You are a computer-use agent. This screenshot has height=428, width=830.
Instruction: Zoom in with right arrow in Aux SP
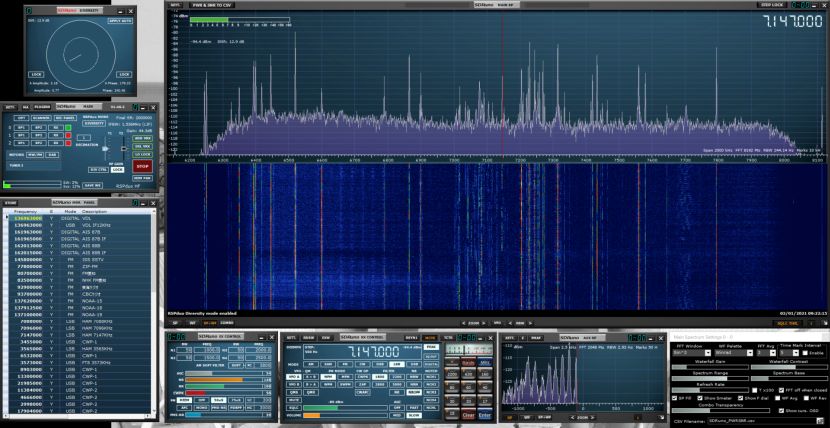(x=594, y=417)
